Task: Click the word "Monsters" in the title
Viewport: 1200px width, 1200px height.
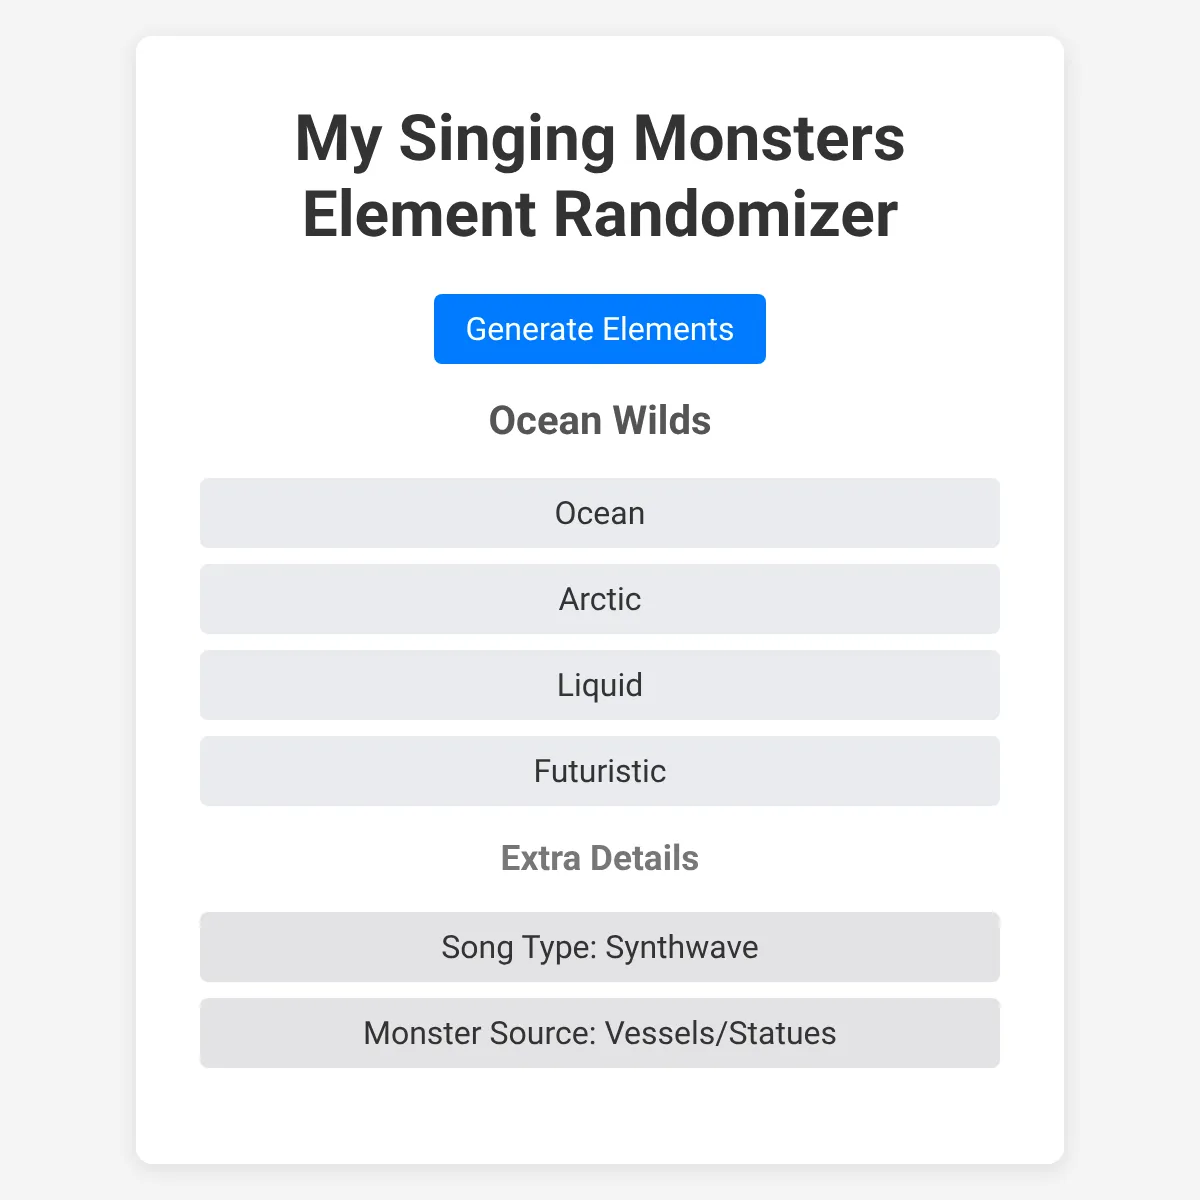Action: click(x=769, y=138)
